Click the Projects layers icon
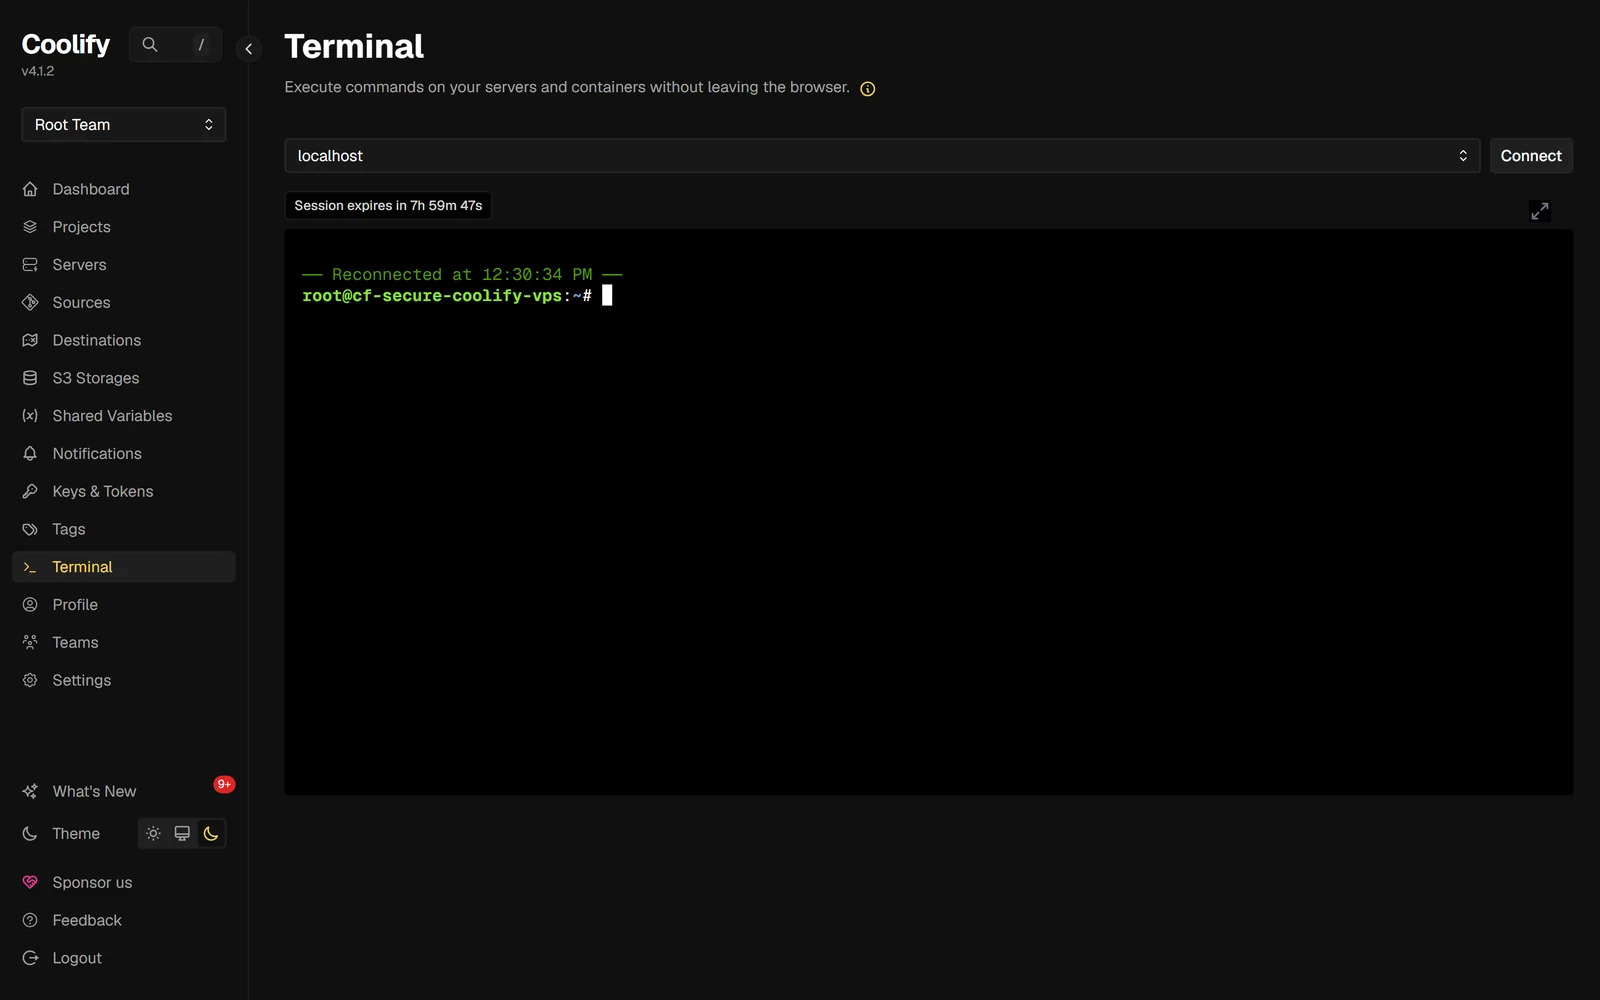Screen dimensions: 1600x1000 point(30,227)
